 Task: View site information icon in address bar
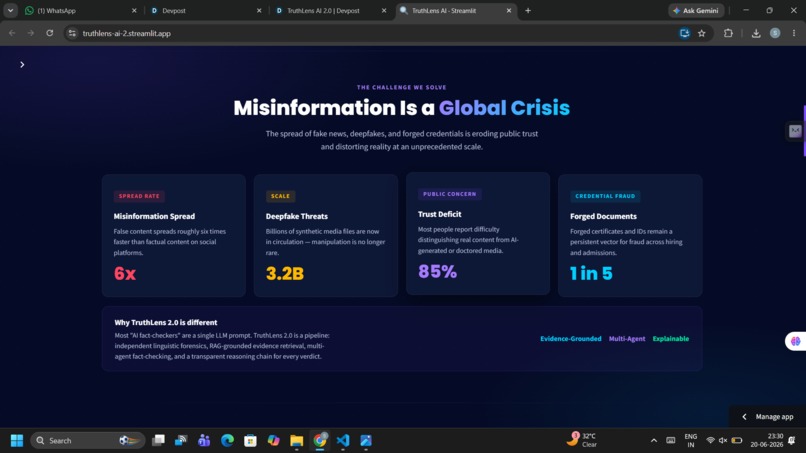(72, 33)
